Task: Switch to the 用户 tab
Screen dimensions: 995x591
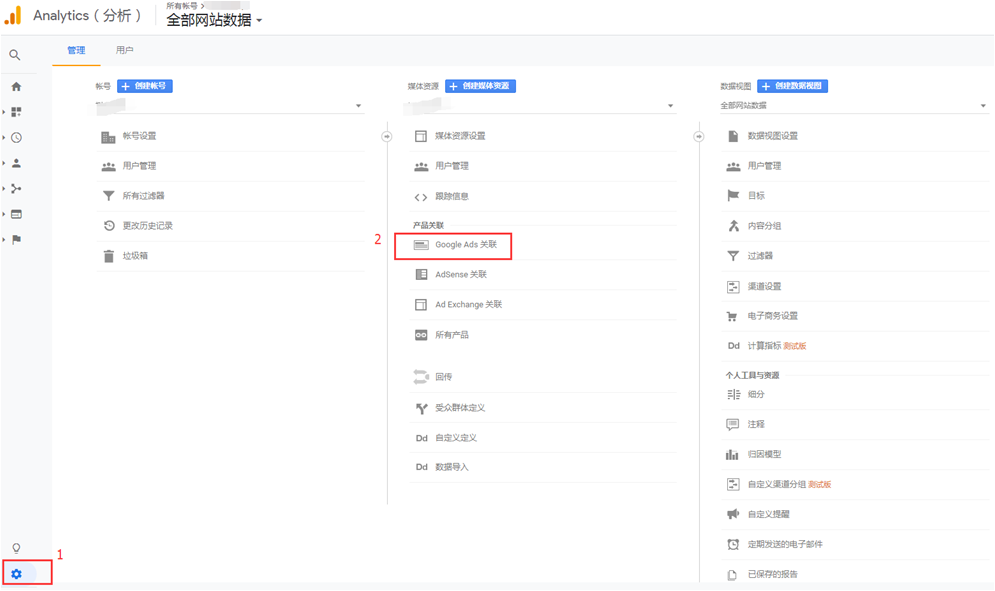Action: [124, 48]
